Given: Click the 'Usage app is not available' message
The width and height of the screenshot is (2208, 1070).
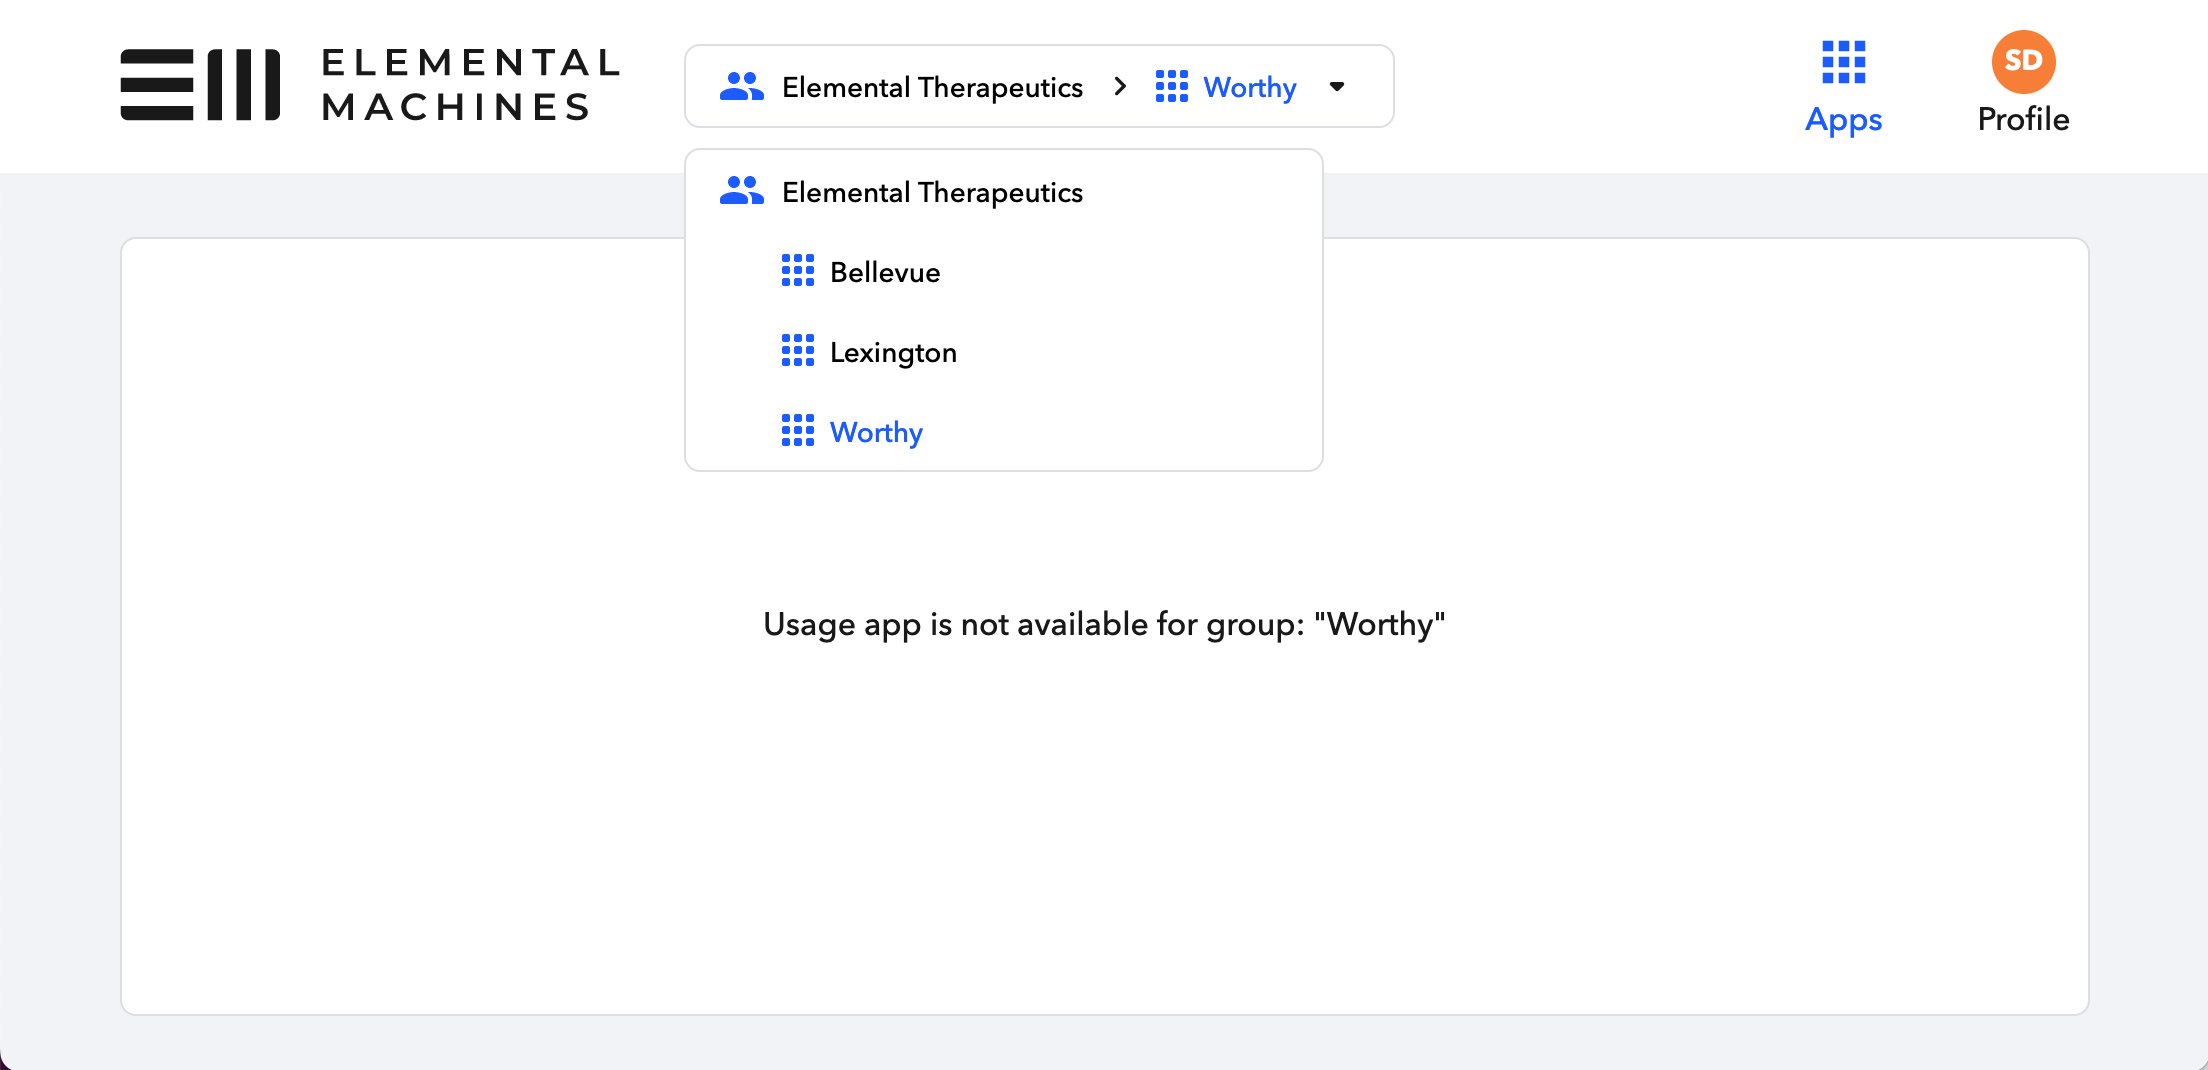Looking at the screenshot, I should click(x=1104, y=625).
